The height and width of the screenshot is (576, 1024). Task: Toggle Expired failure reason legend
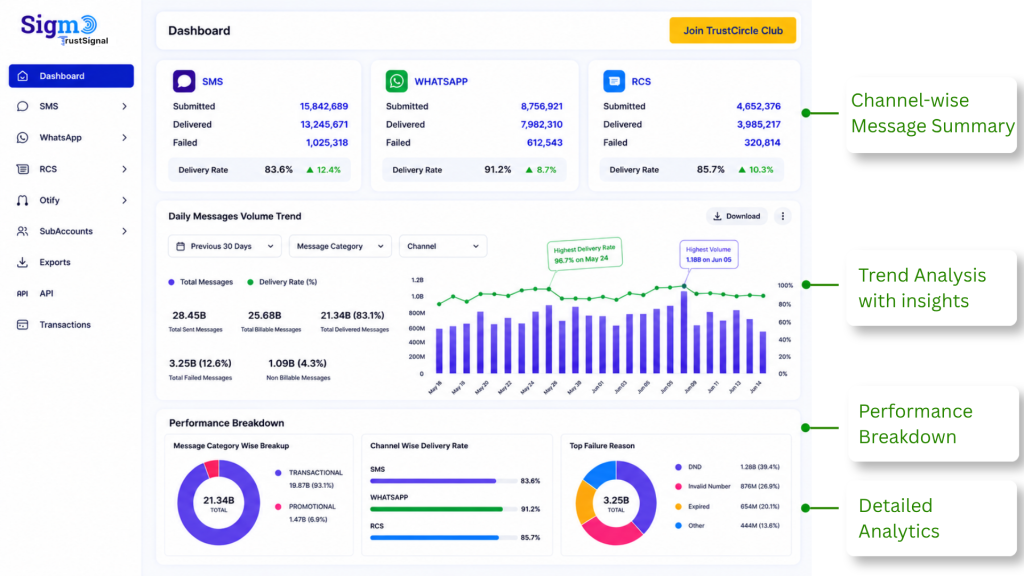pyautogui.click(x=727, y=507)
